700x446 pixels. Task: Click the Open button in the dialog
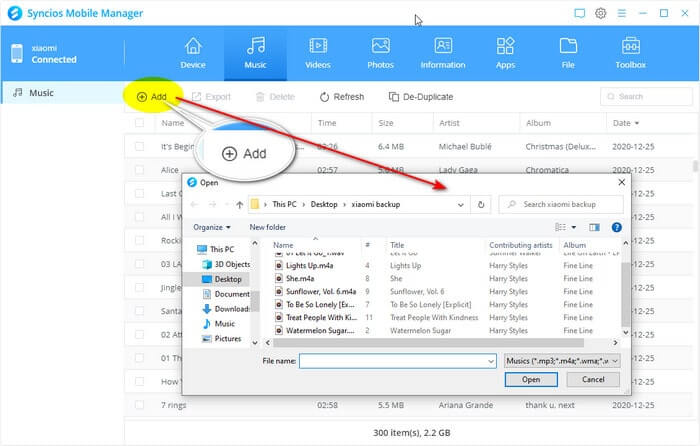click(x=531, y=379)
